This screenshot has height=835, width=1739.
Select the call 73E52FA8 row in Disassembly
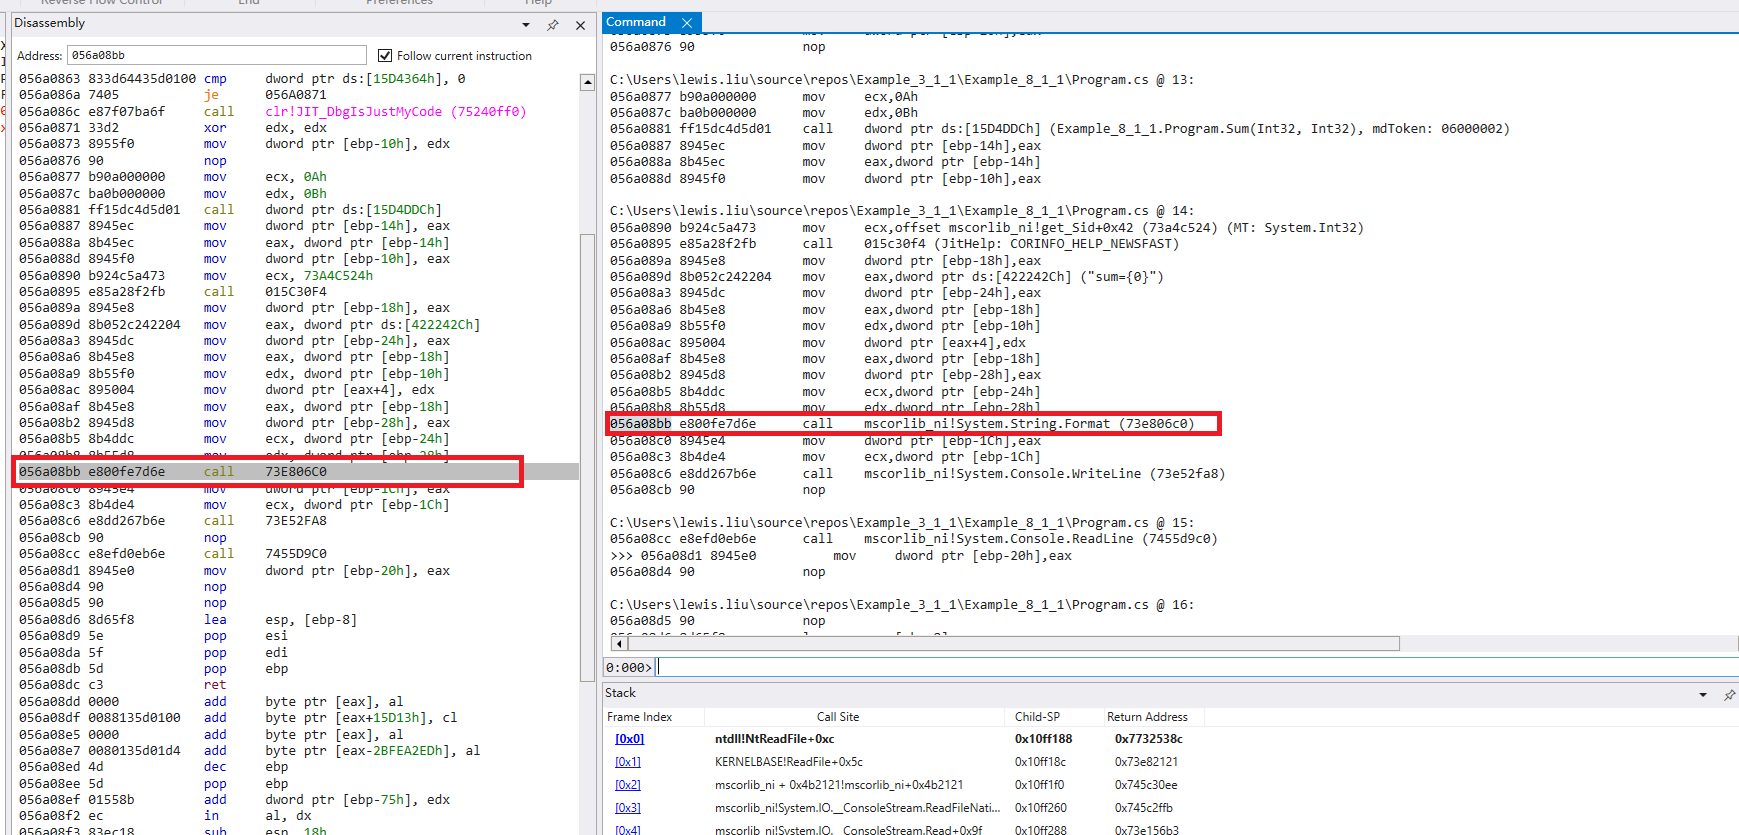[x=298, y=521]
